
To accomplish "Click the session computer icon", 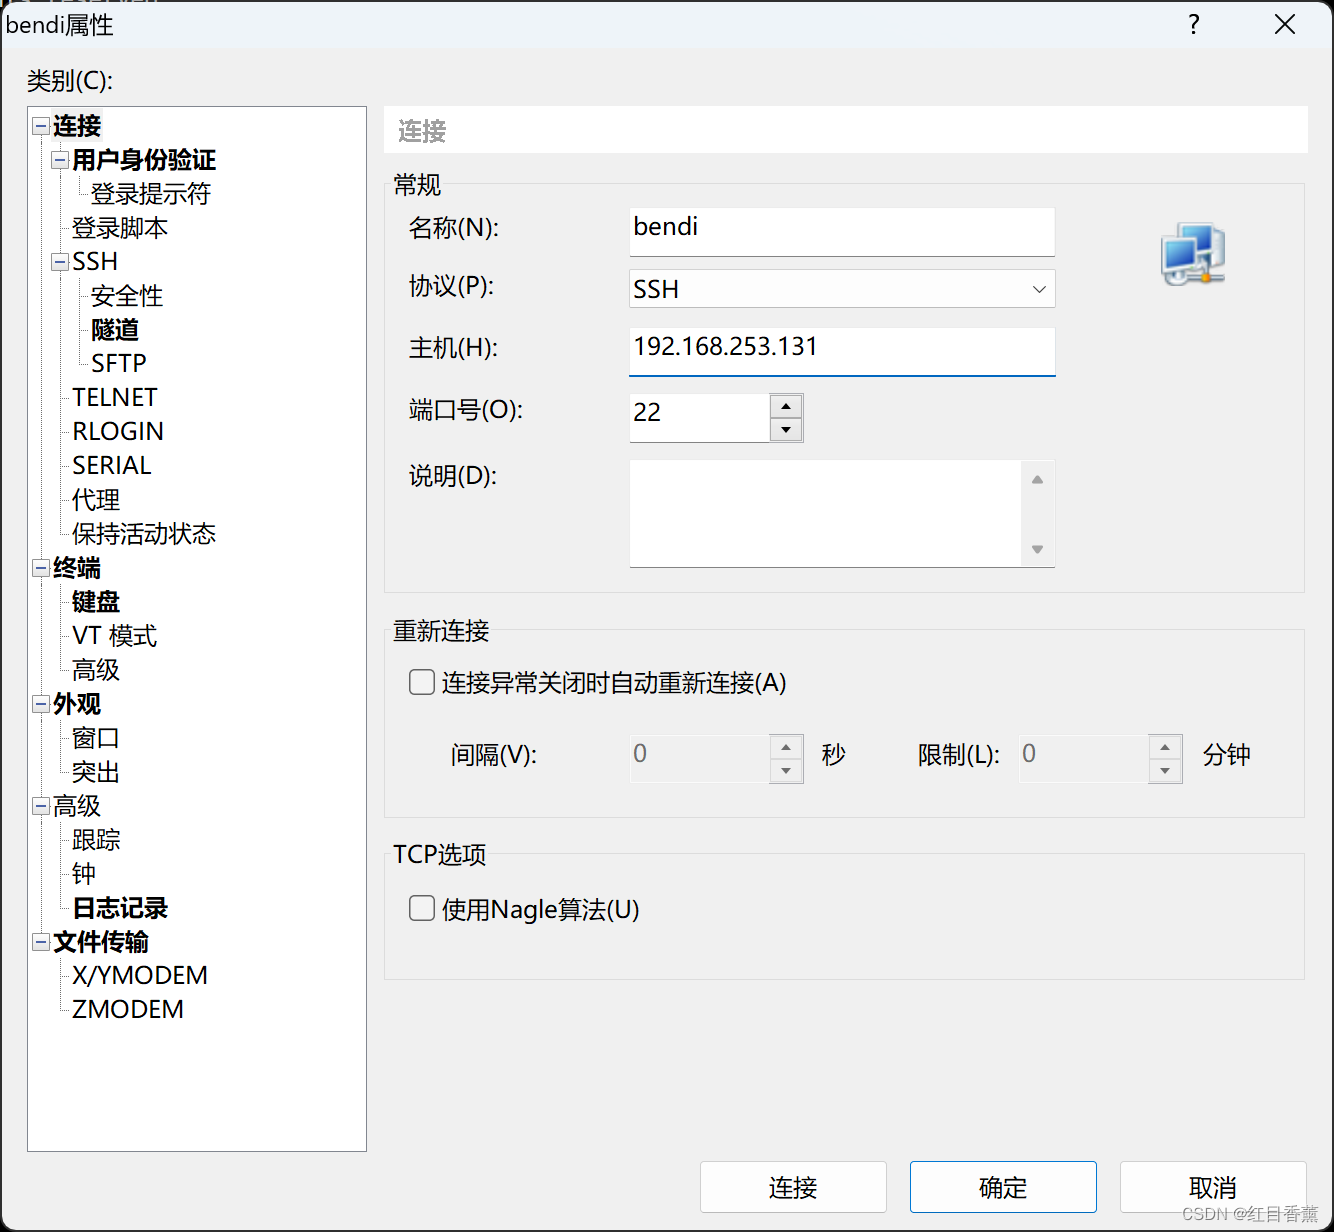I will [1192, 253].
